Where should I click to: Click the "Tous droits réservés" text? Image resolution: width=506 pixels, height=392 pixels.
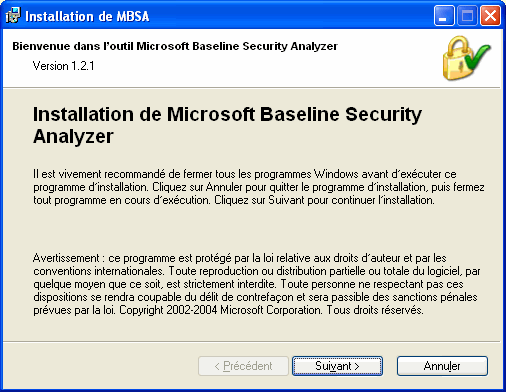[x=375, y=310]
